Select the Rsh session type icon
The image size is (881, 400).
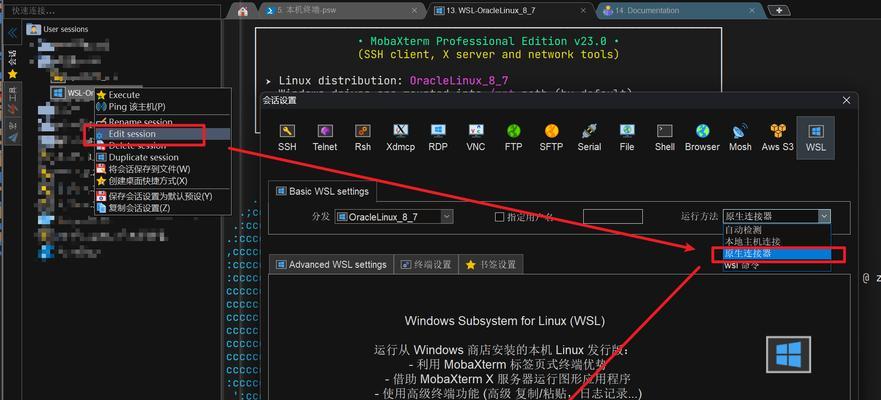(362, 131)
